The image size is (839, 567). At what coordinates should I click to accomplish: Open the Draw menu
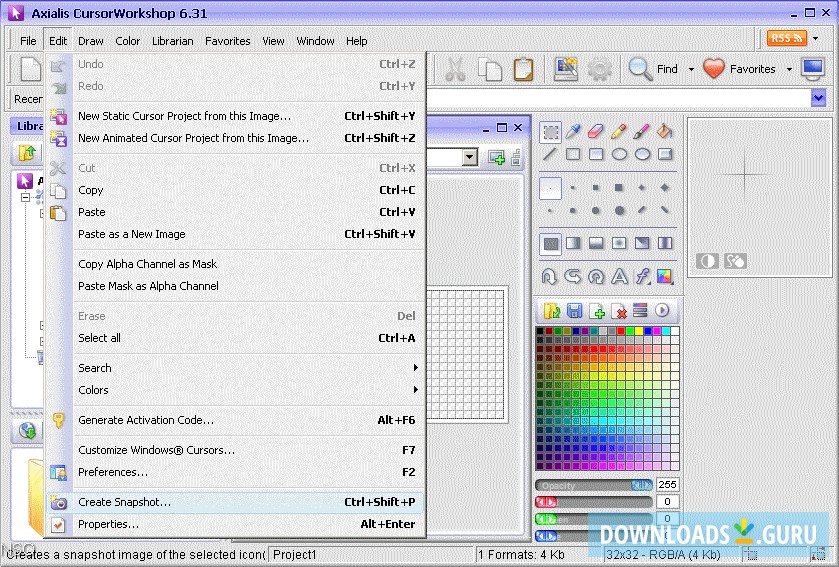[90, 41]
